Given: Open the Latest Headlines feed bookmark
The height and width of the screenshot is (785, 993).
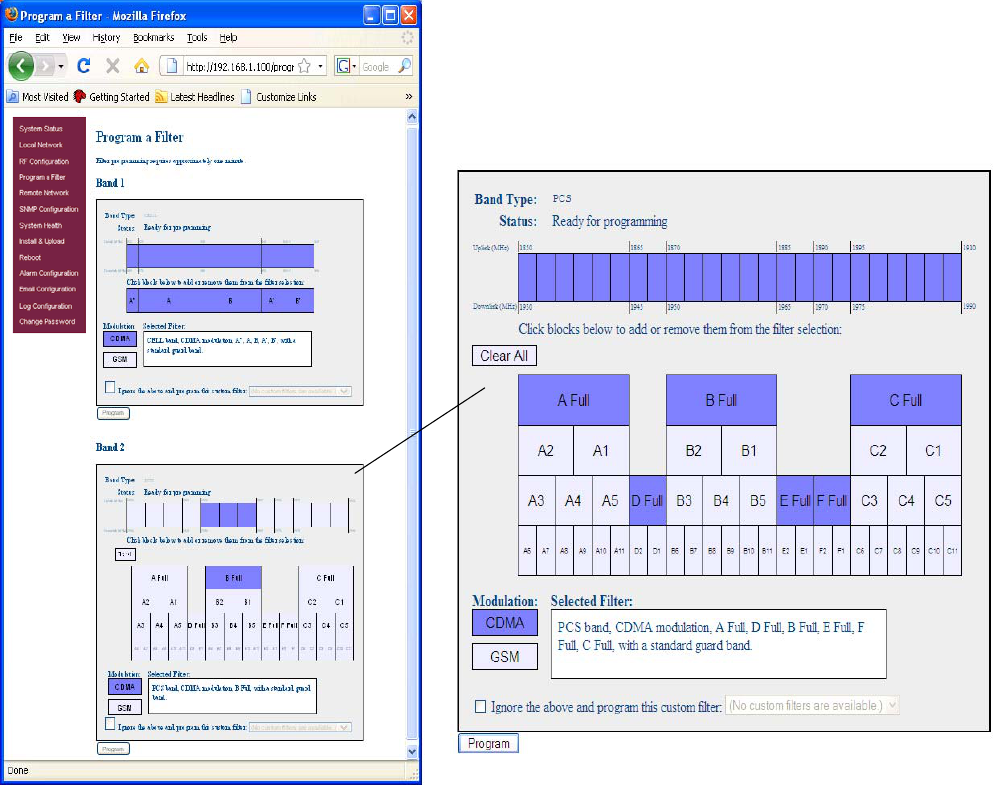Looking at the screenshot, I should (x=194, y=97).
